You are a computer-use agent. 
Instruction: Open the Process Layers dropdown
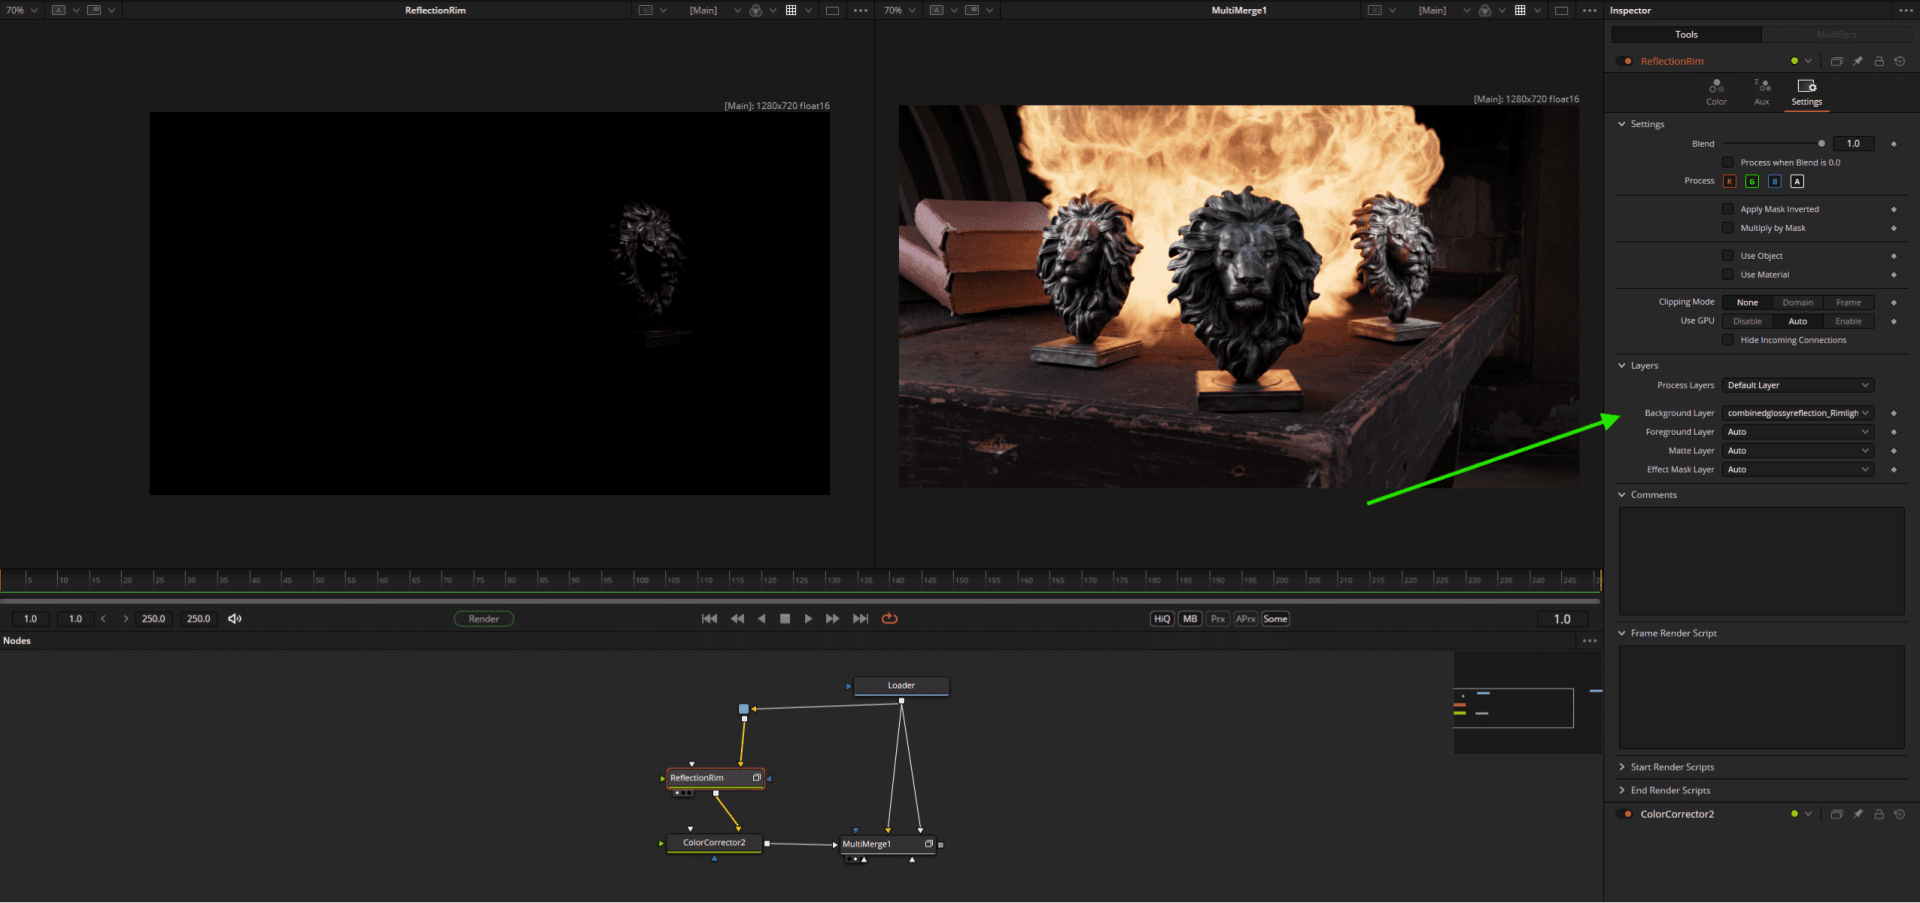pos(1797,385)
